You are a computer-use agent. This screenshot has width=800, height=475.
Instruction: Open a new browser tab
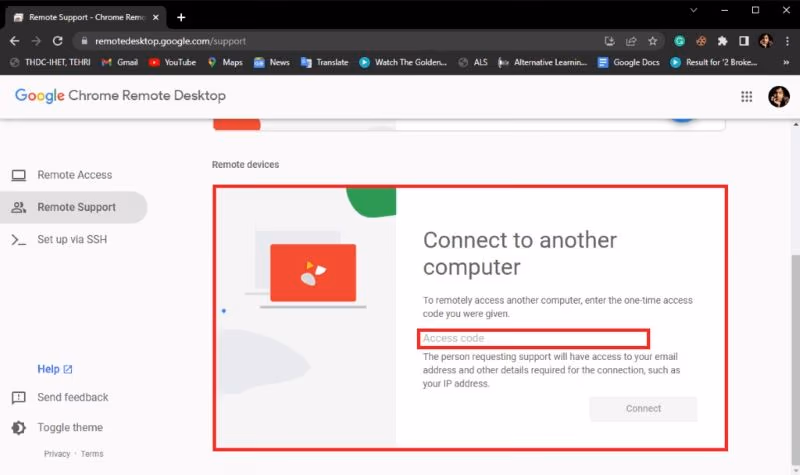pos(181,17)
